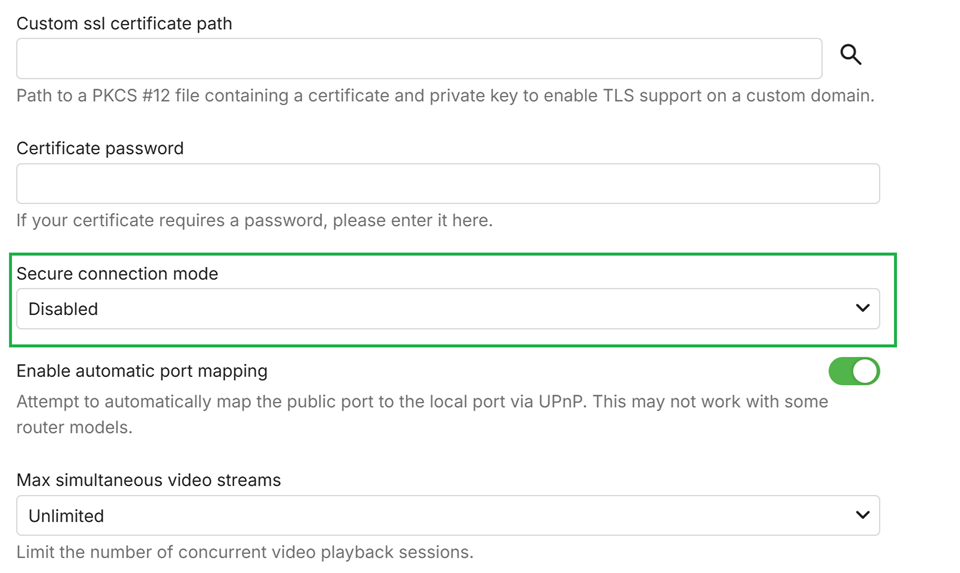Click the Custom ssl certificate path field
Viewport: 960px width, 573px height.
pyautogui.click(x=419, y=59)
